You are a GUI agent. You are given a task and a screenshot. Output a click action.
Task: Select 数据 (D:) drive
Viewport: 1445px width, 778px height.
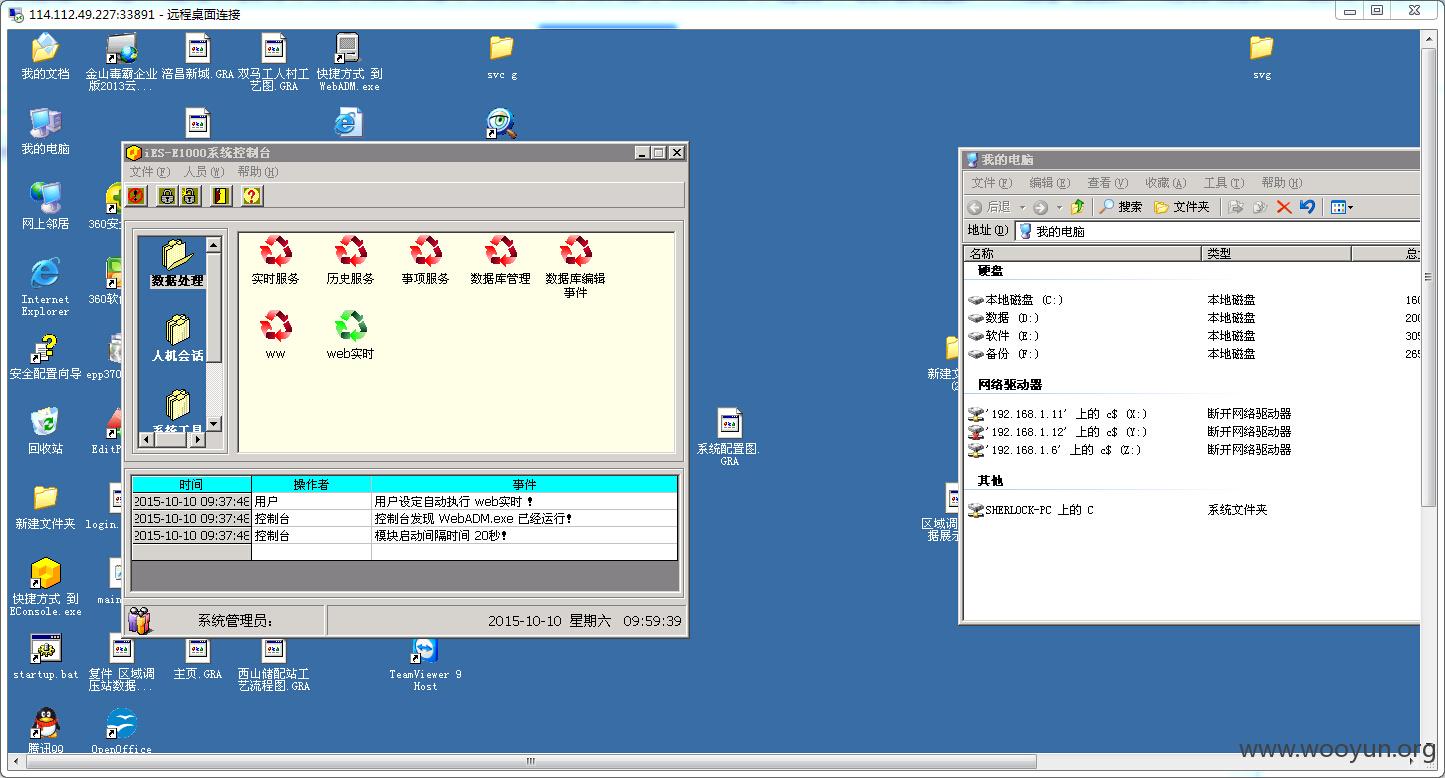click(1004, 318)
